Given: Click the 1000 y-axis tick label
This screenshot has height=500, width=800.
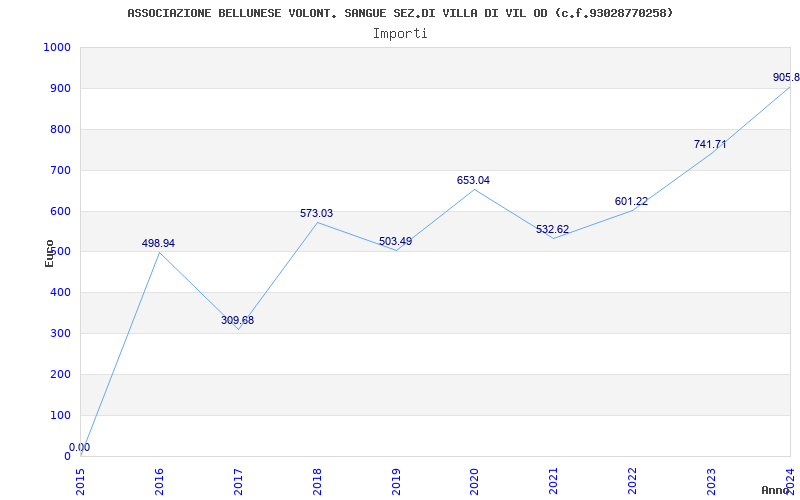Looking at the screenshot, I should pos(57,47).
